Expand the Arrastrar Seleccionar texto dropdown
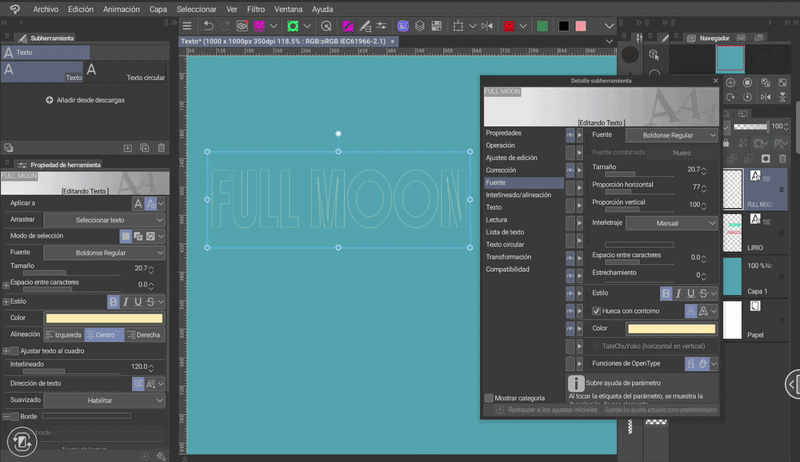The image size is (800, 462). [x=105, y=219]
